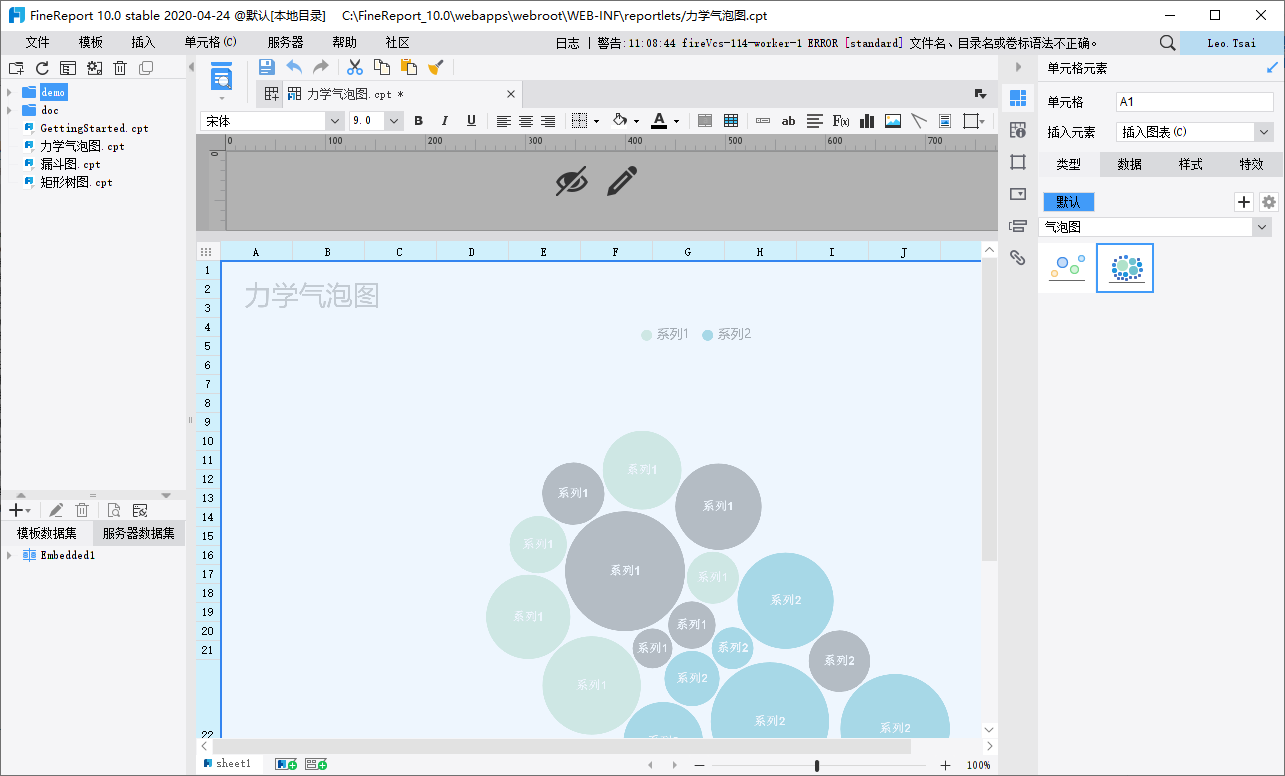This screenshot has width=1285, height=776.
Task: Click the insert formula F(x) icon
Action: [x=841, y=121]
